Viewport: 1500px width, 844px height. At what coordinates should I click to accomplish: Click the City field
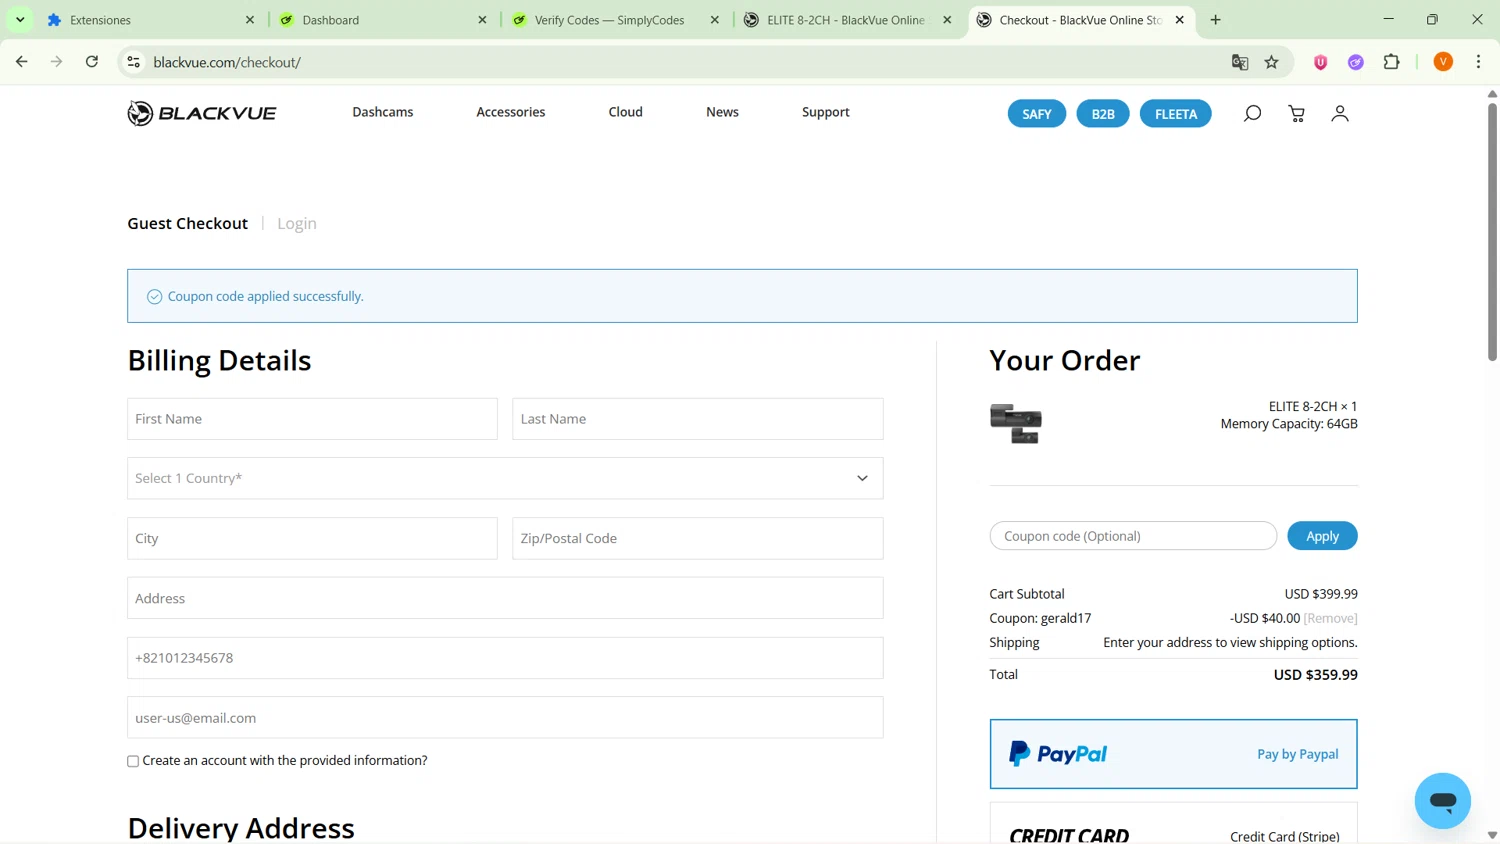click(x=312, y=538)
